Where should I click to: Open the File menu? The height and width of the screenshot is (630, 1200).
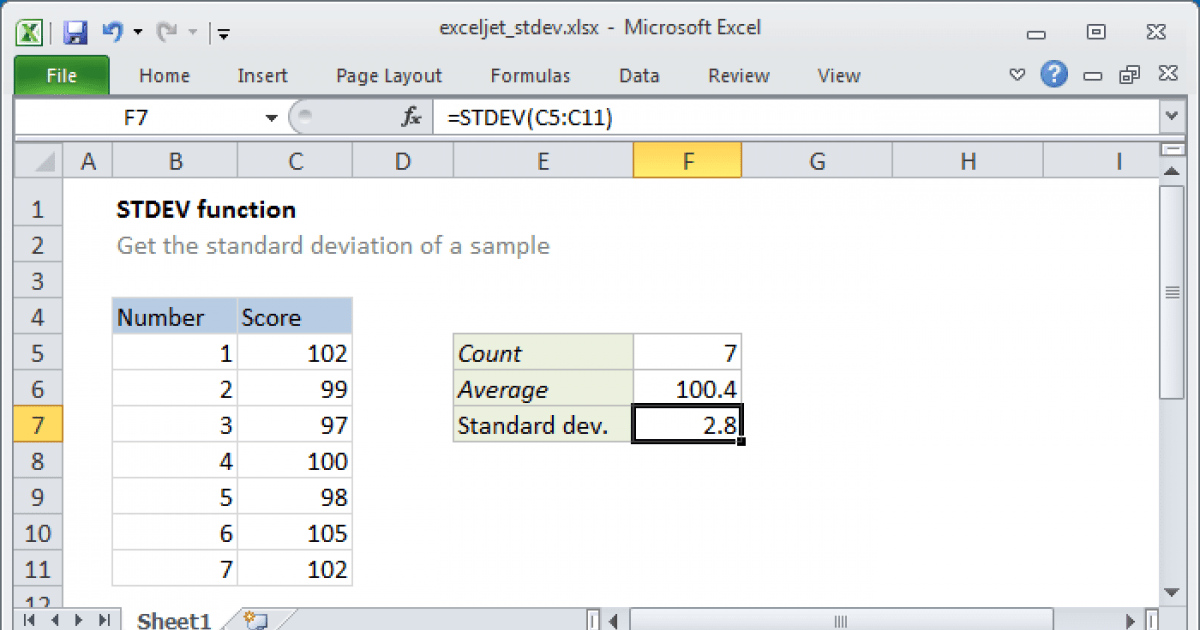click(62, 75)
